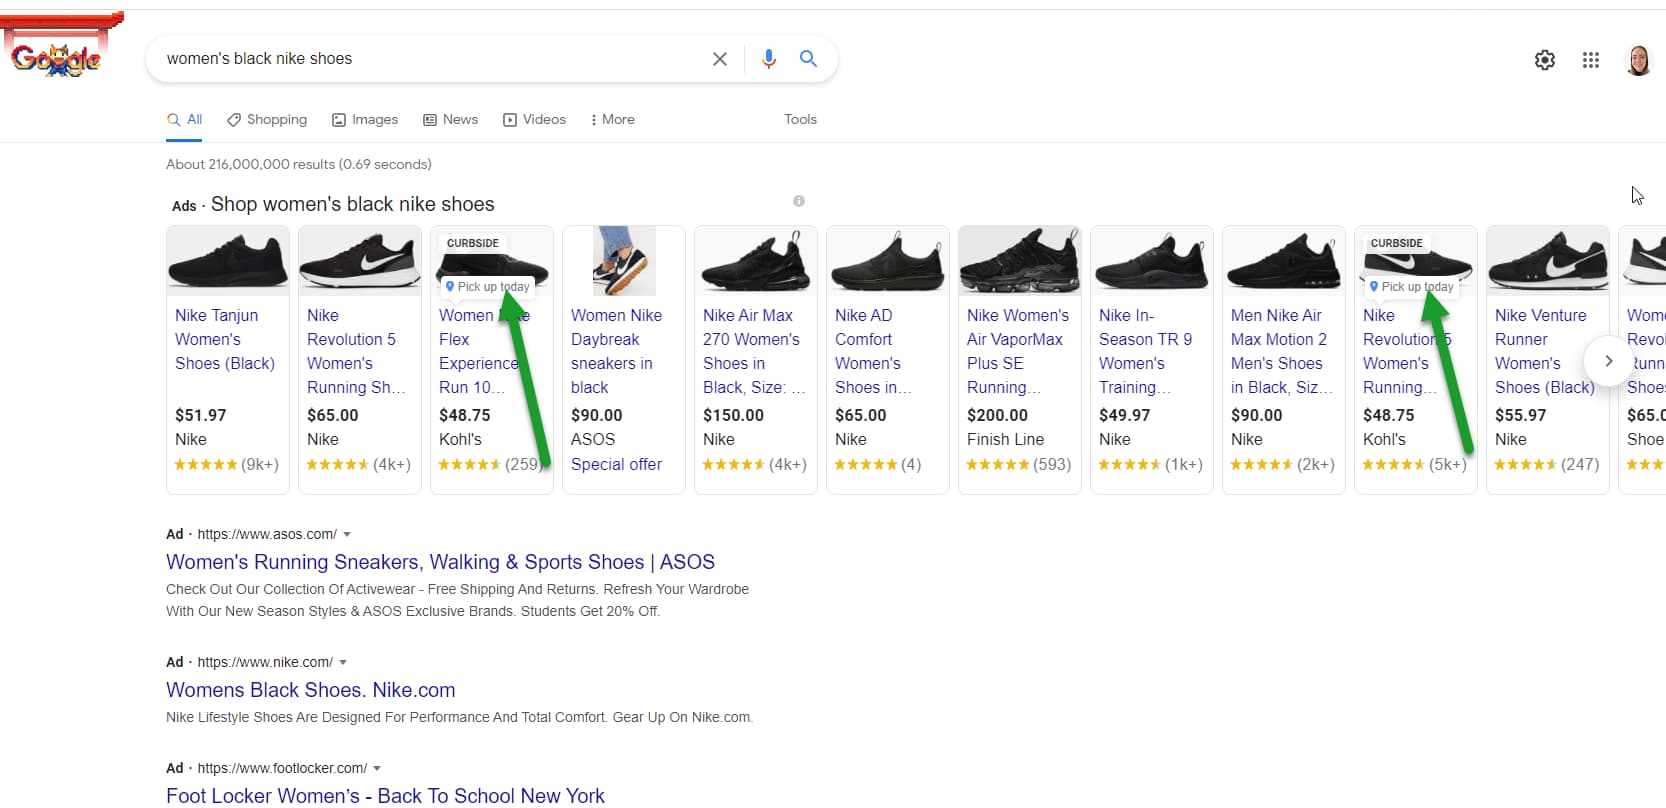Viewport: 1666px width, 808px height.
Task: Open the account profile picture
Action: tap(1639, 60)
